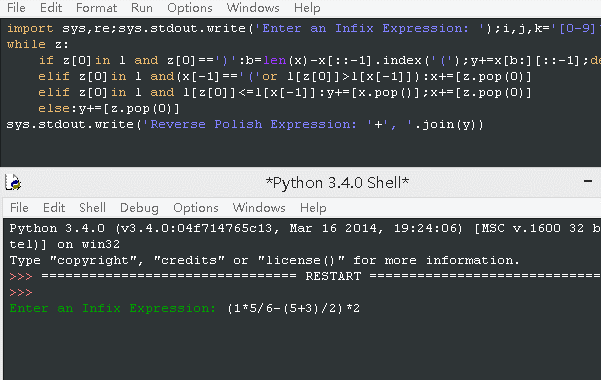This screenshot has height=380, width=601.
Task: Open the Format menu
Action: pyautogui.click(x=96, y=8)
